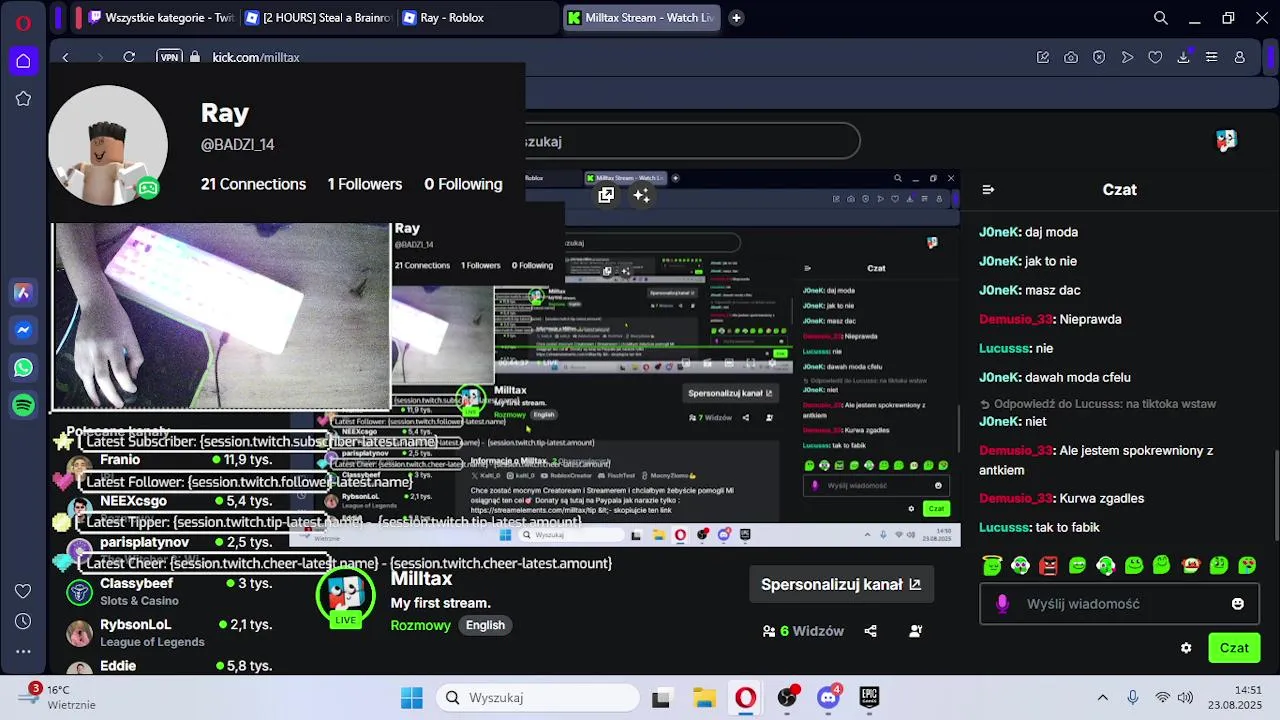Send message with green Czat button
Image resolution: width=1280 pixels, height=720 pixels.
[x=1234, y=648]
